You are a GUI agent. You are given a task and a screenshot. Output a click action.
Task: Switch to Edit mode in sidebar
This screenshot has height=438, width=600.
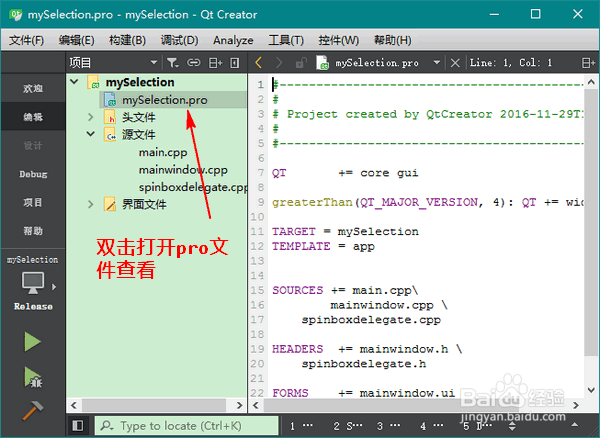coord(33,117)
